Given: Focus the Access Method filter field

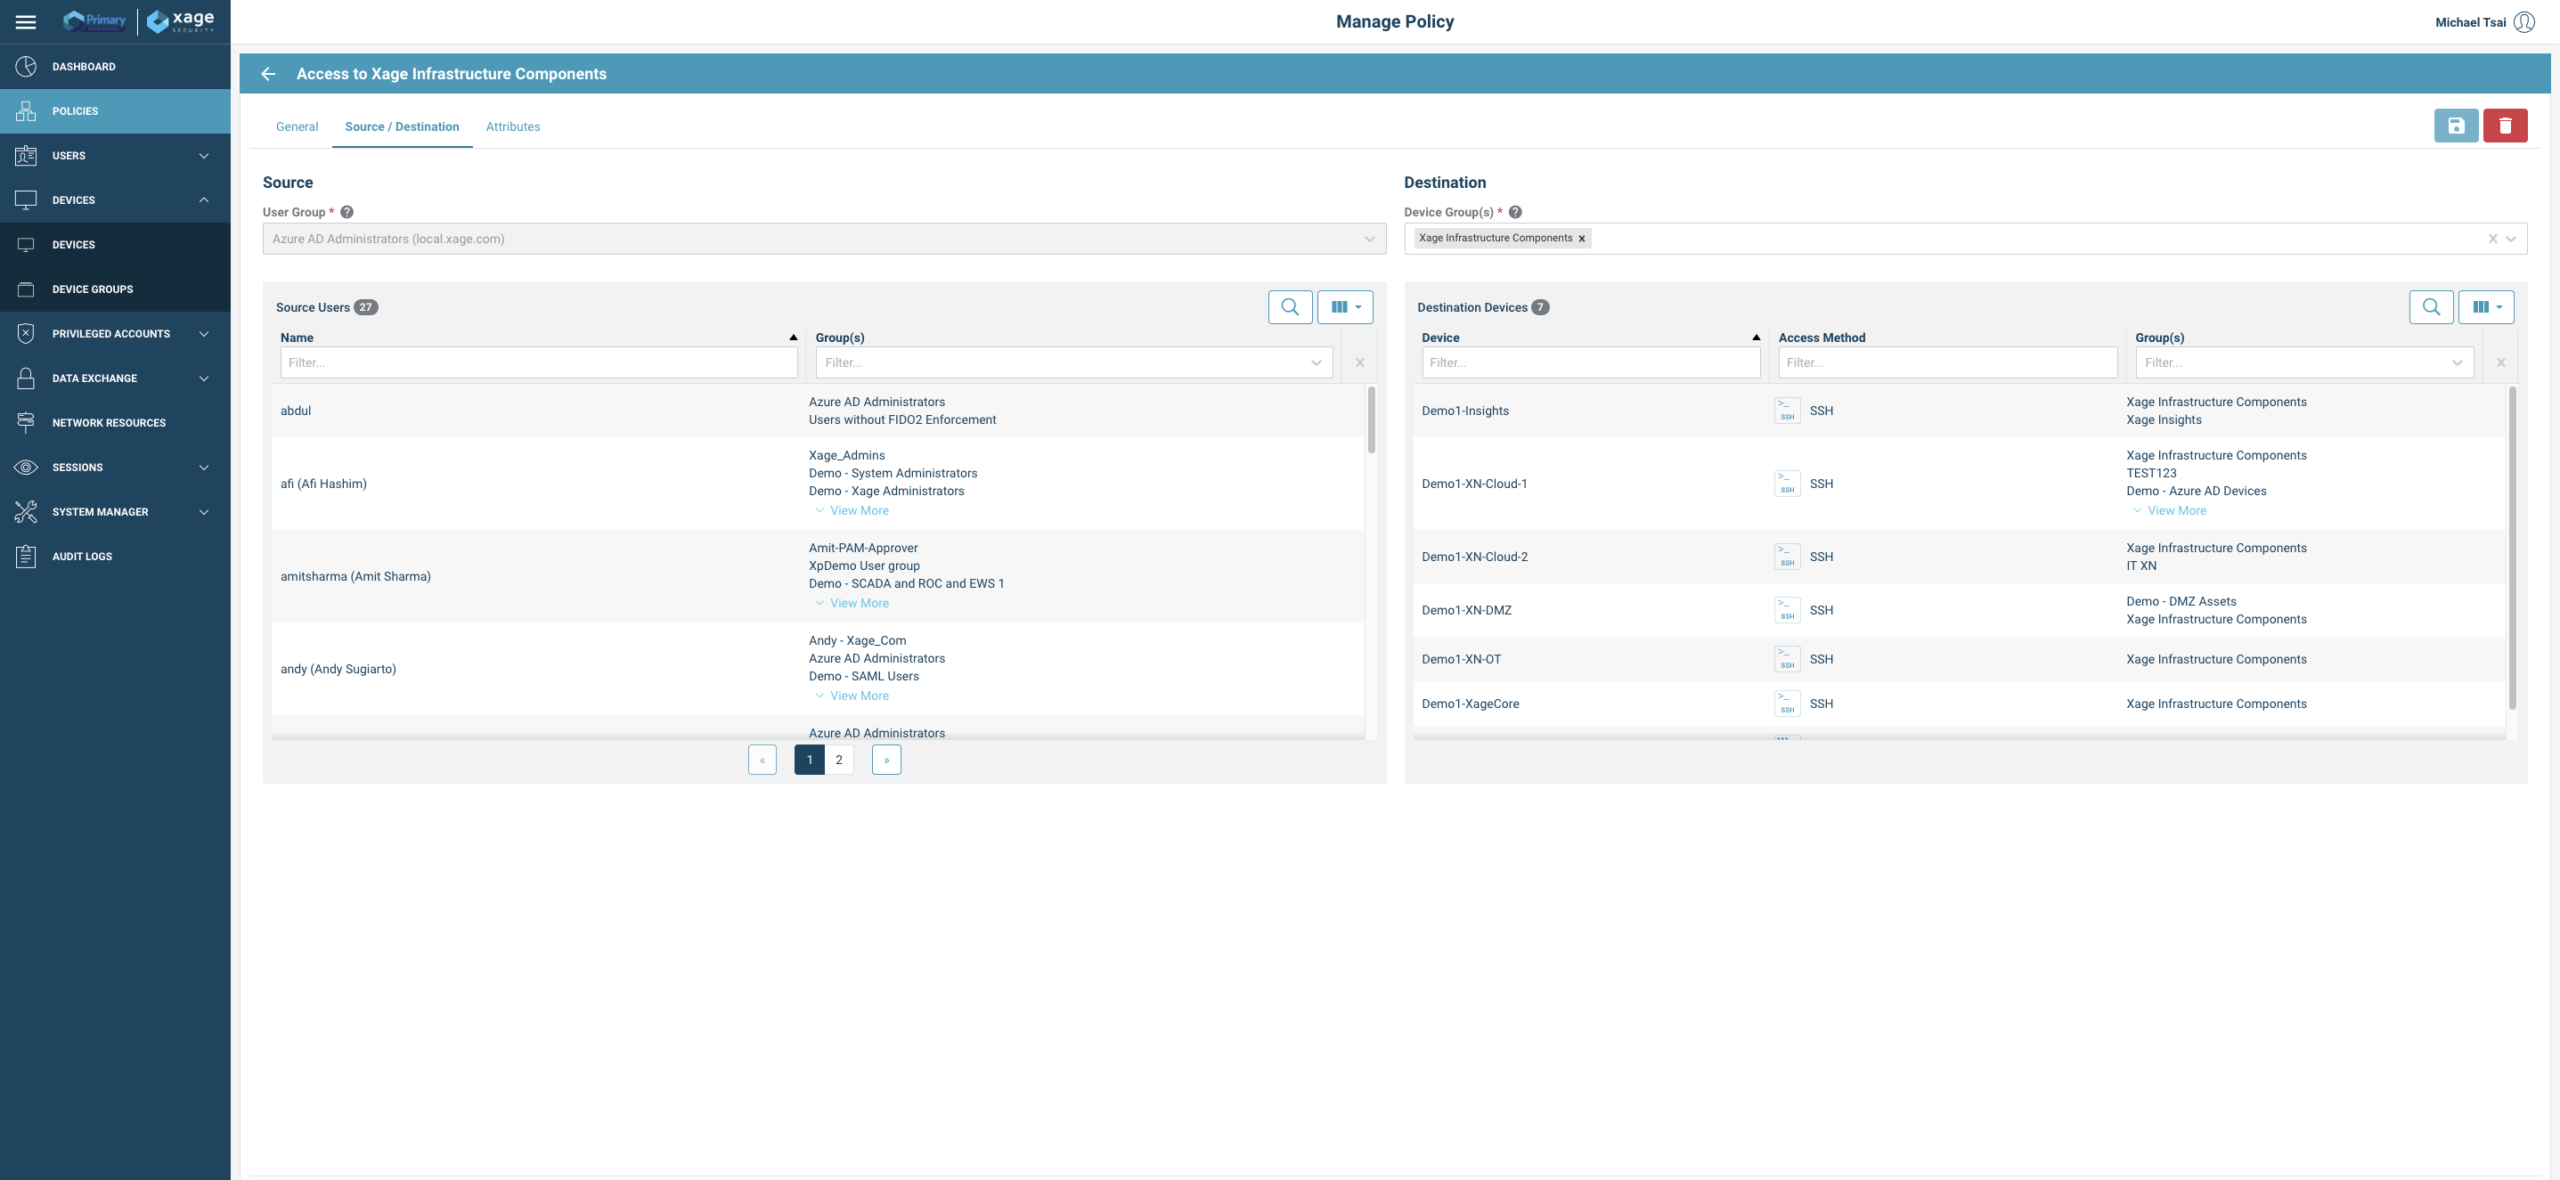Looking at the screenshot, I should [x=1947, y=363].
